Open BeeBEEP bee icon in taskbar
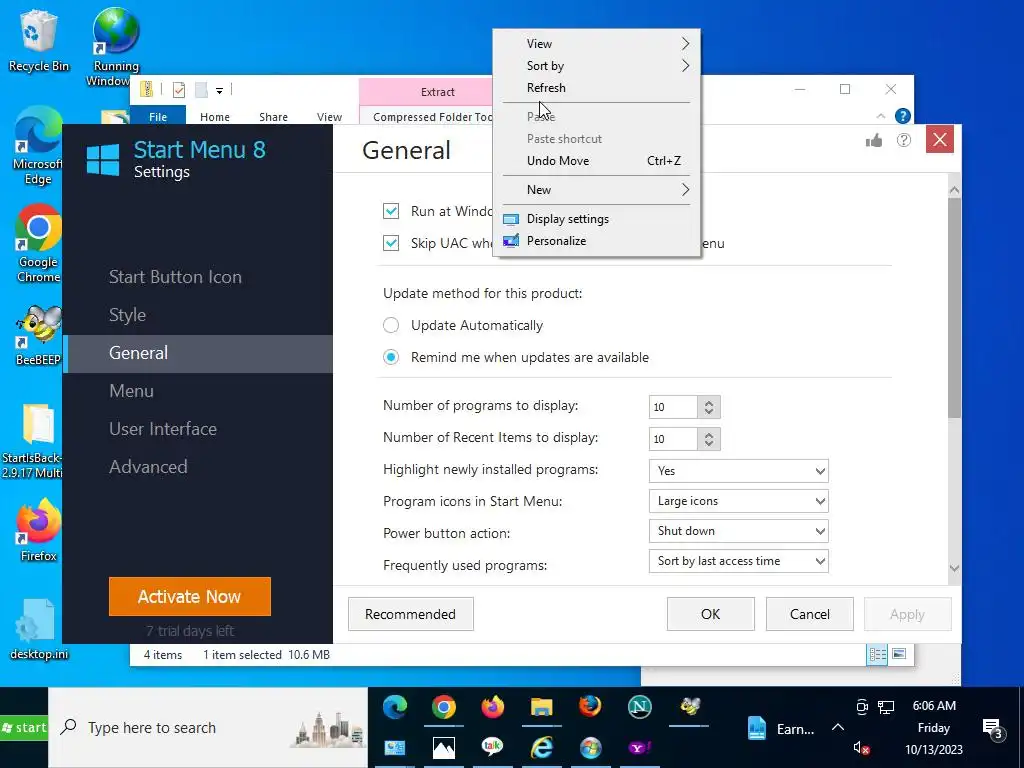The width and height of the screenshot is (1024, 768). (x=689, y=706)
